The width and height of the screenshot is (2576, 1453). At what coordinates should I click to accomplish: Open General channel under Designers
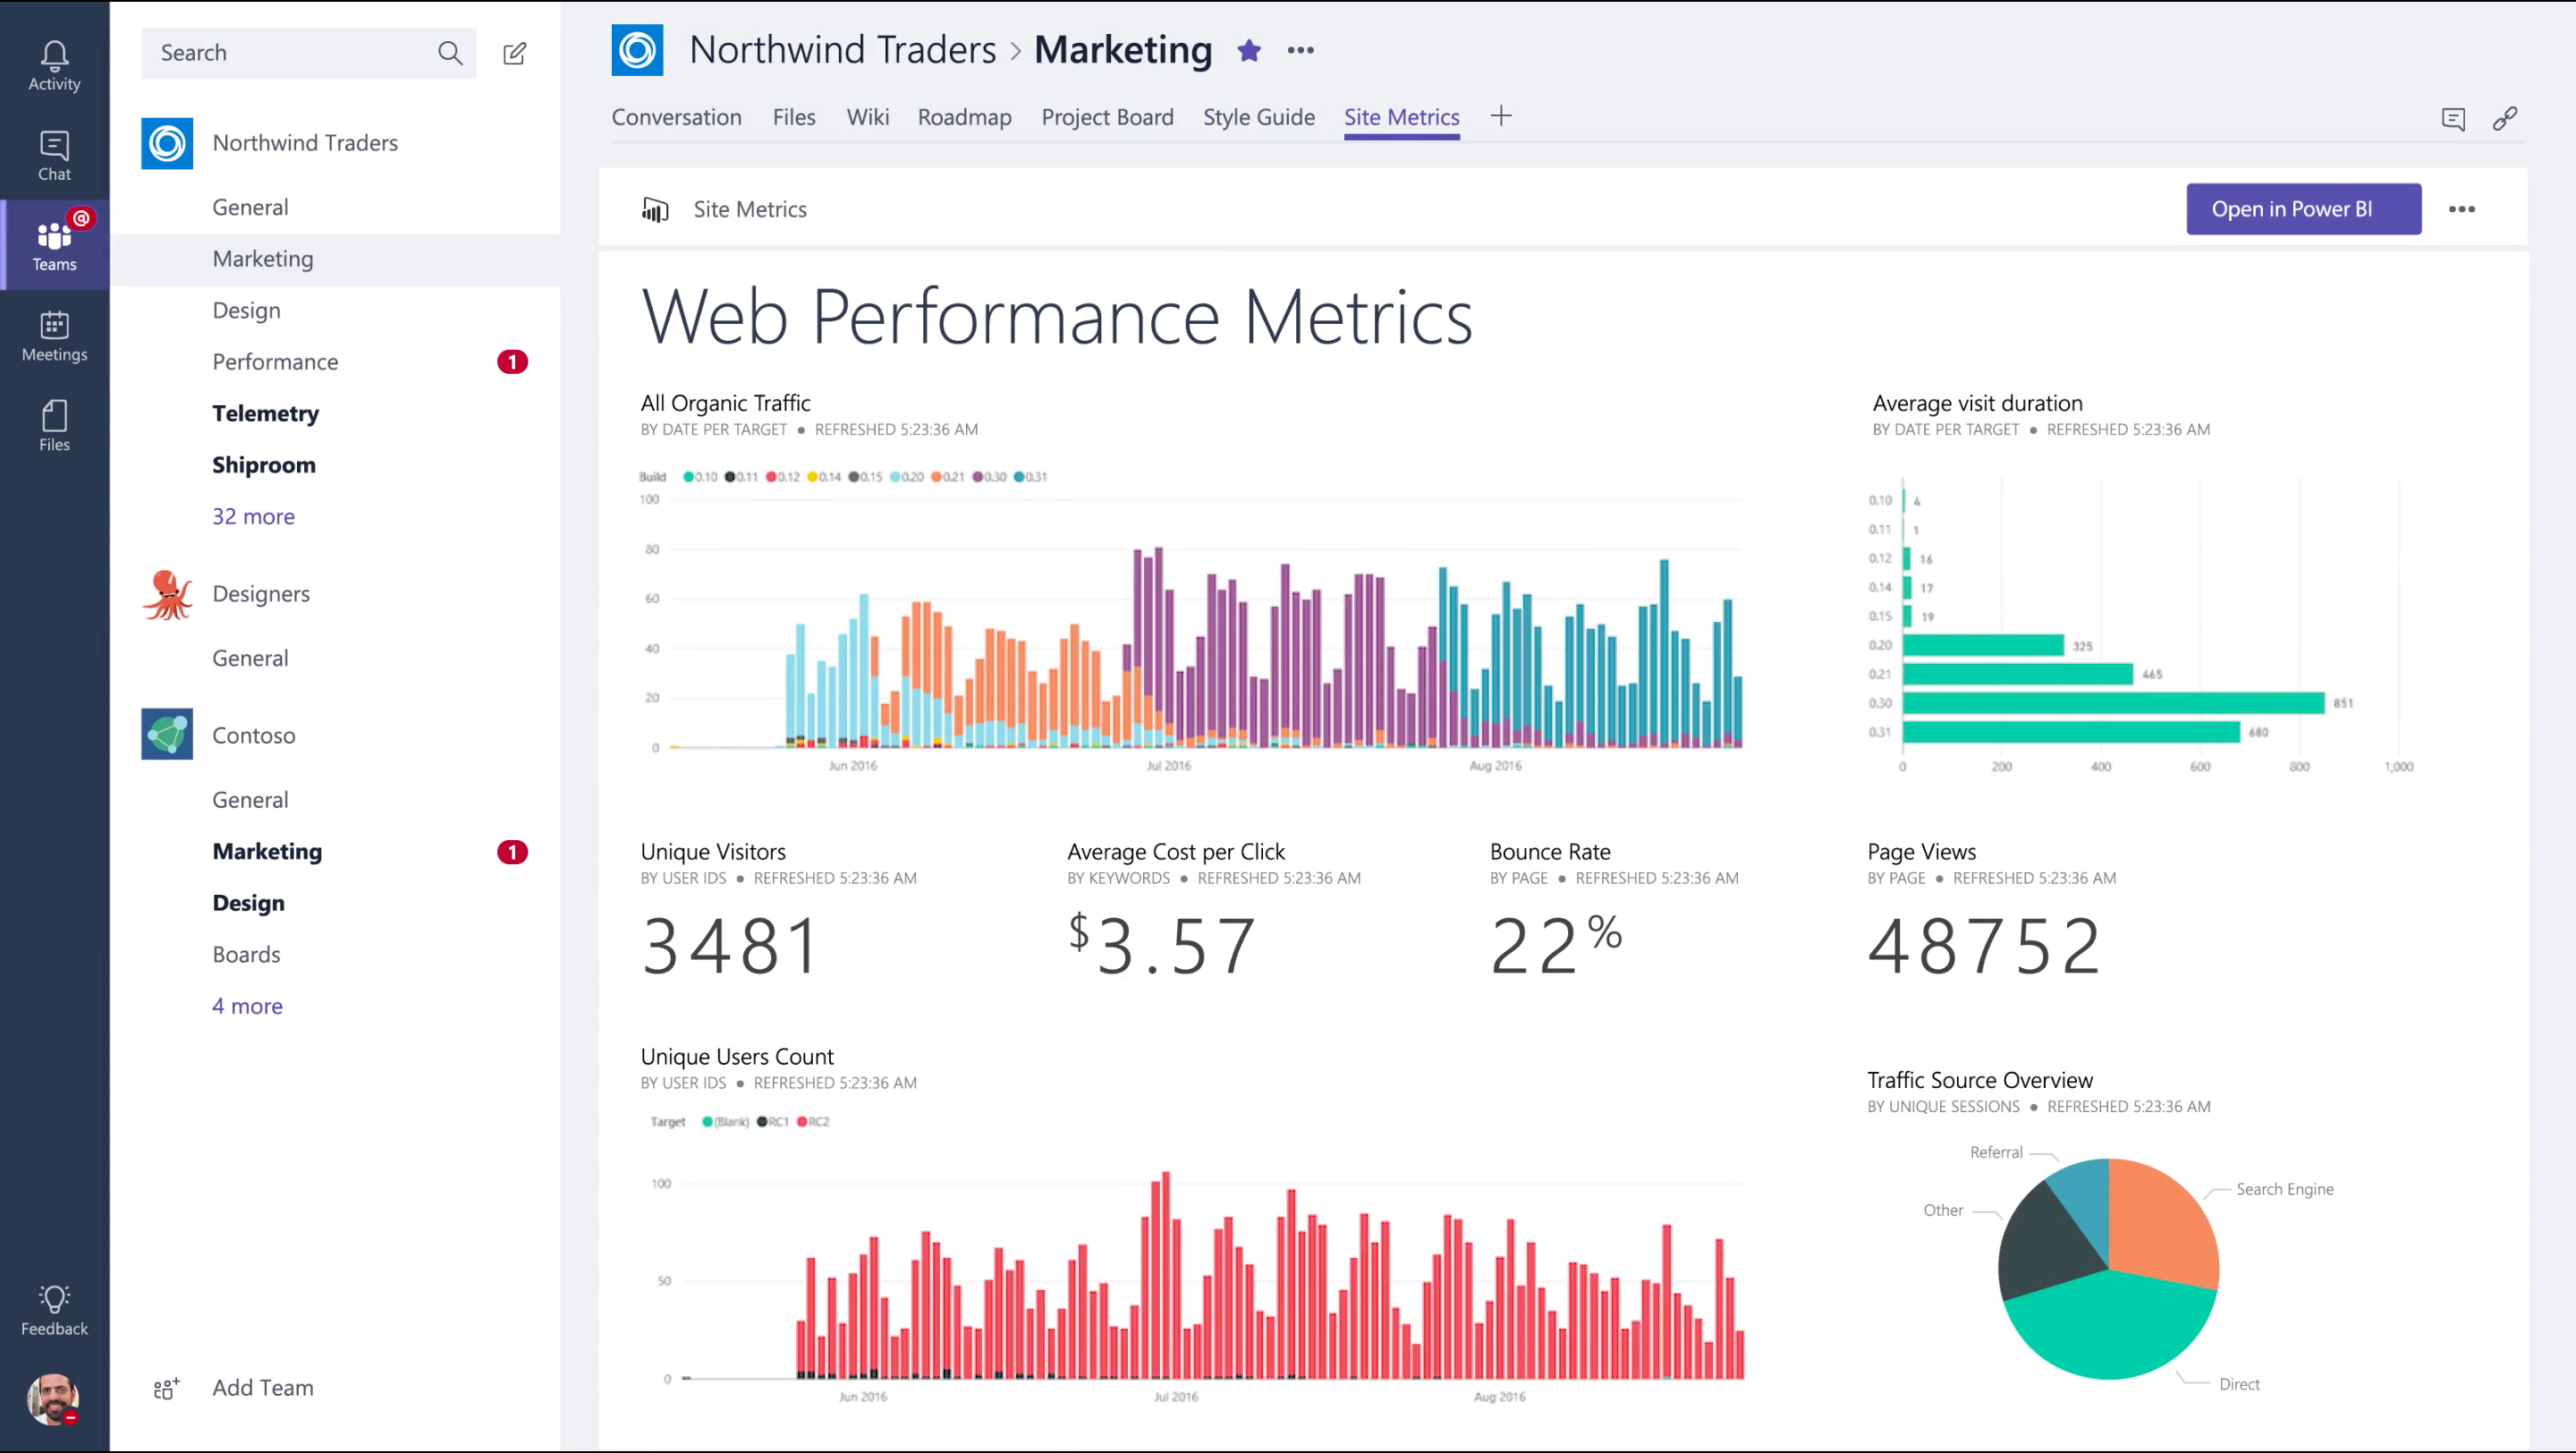pos(250,658)
